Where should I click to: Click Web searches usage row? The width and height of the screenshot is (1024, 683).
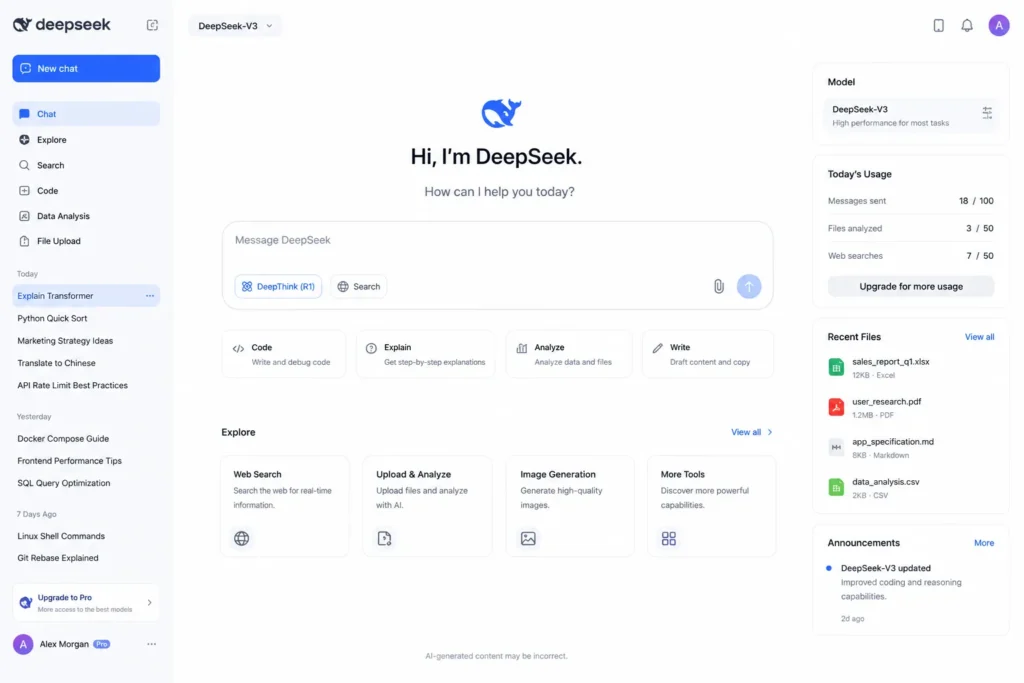(x=910, y=256)
